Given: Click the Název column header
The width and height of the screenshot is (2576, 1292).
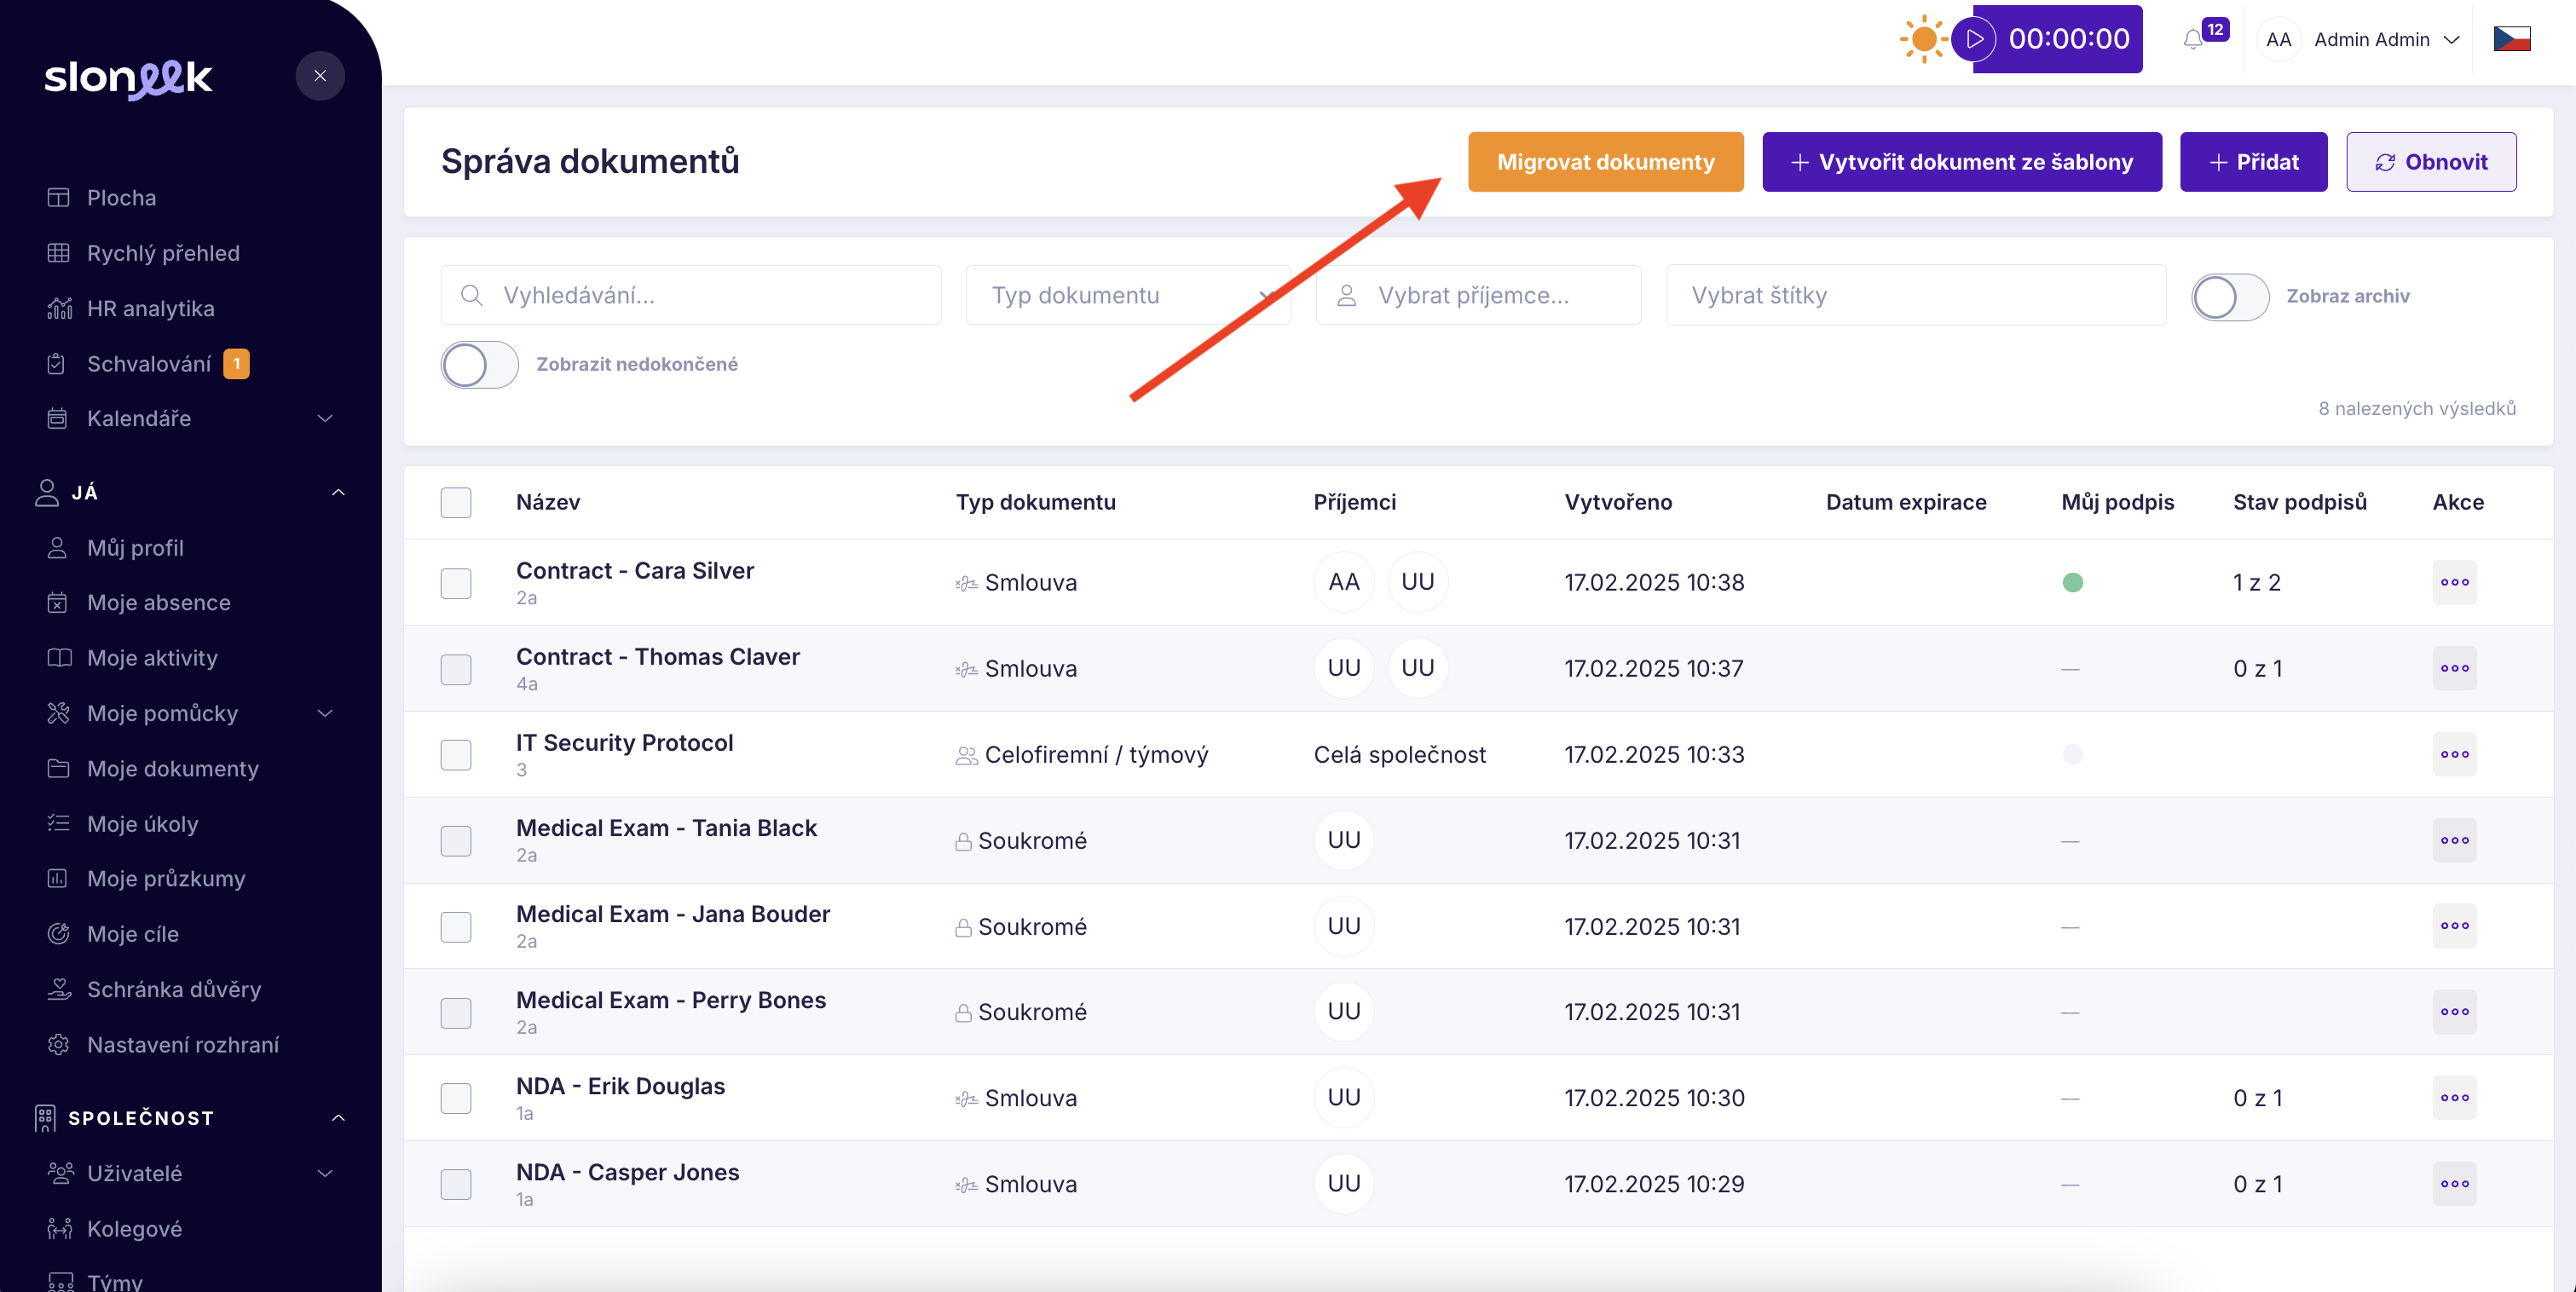Looking at the screenshot, I should [548, 502].
